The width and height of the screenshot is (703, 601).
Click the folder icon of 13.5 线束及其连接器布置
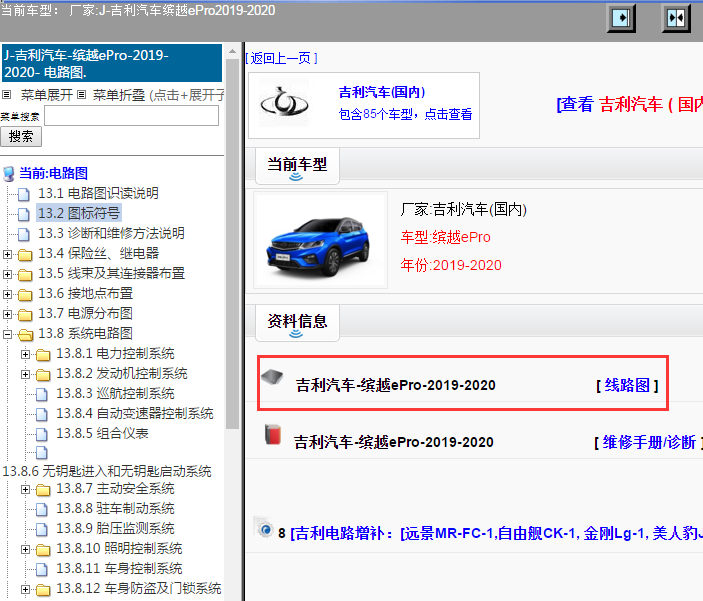tap(25, 274)
